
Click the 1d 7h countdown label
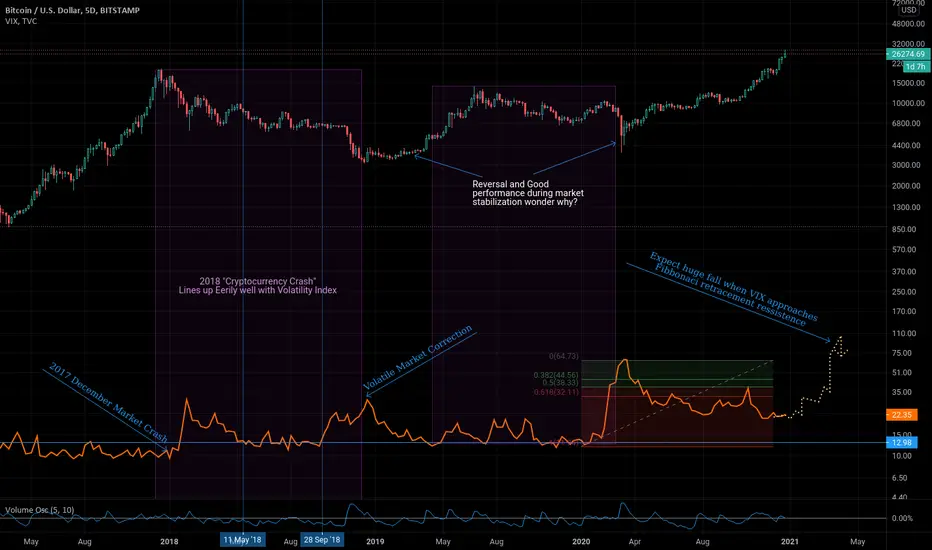(x=916, y=67)
